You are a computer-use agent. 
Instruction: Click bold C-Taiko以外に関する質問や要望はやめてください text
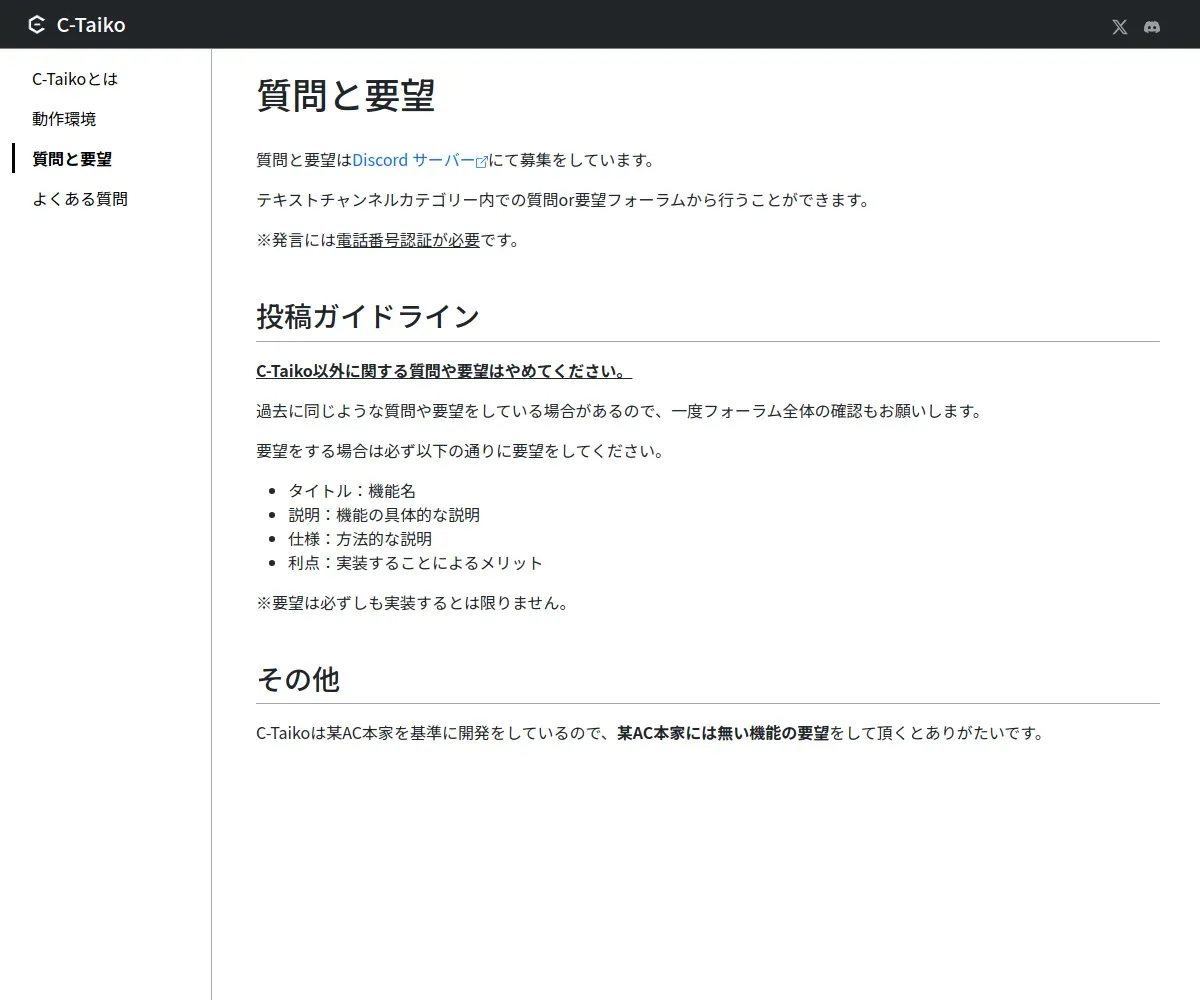[x=444, y=371]
